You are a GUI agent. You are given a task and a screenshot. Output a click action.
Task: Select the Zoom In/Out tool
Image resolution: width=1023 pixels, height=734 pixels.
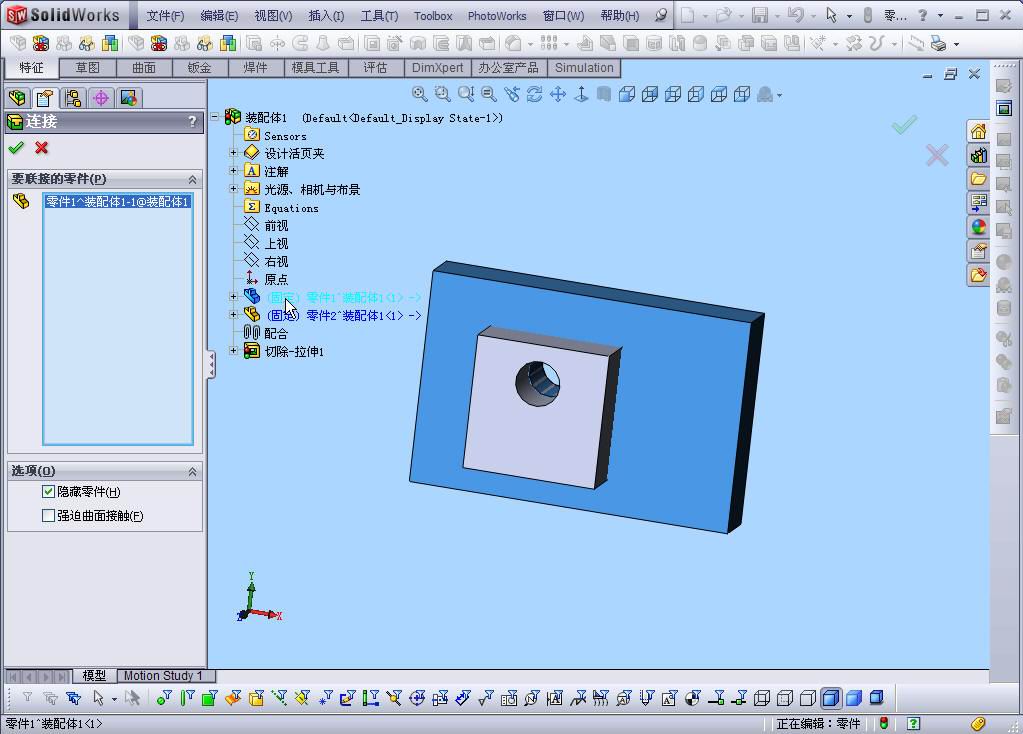click(466, 95)
